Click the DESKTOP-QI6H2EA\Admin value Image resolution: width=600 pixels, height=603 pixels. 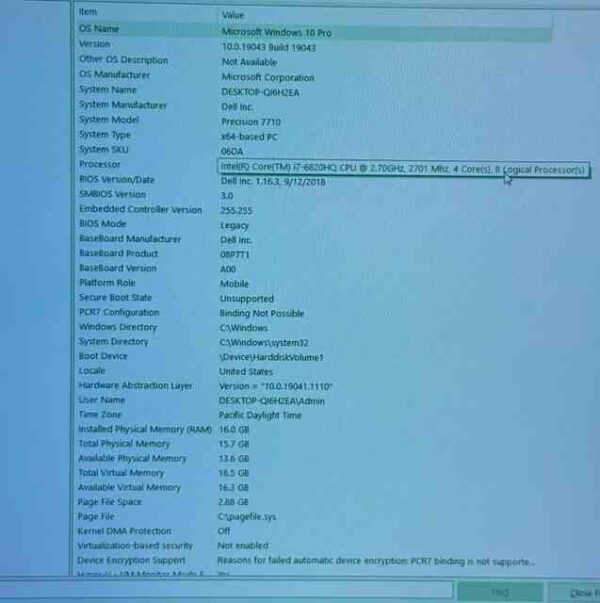tap(272, 401)
